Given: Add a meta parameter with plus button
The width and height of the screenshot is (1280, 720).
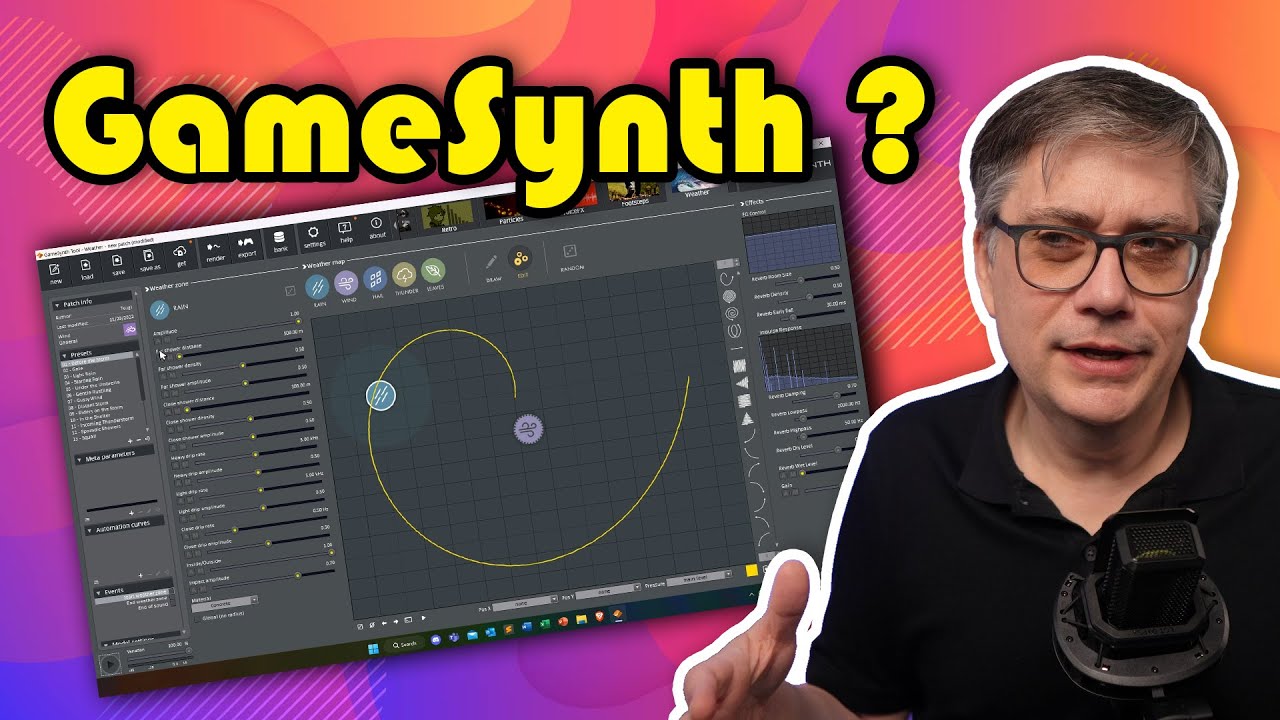Looking at the screenshot, I should [x=131, y=513].
